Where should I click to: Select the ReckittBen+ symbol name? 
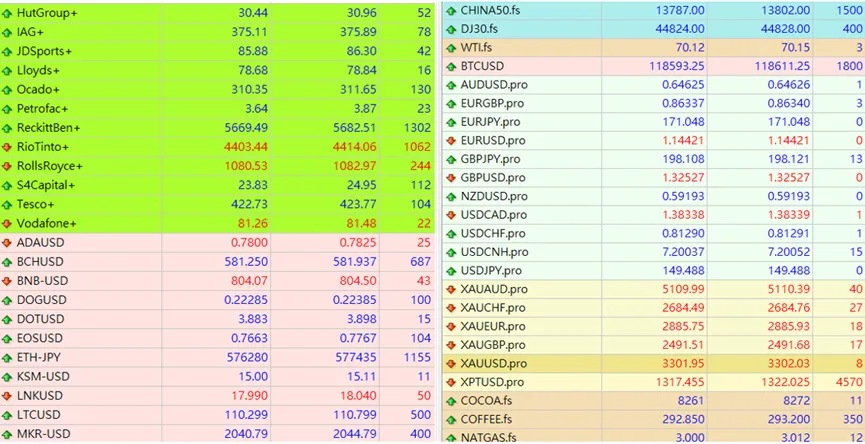49,128
